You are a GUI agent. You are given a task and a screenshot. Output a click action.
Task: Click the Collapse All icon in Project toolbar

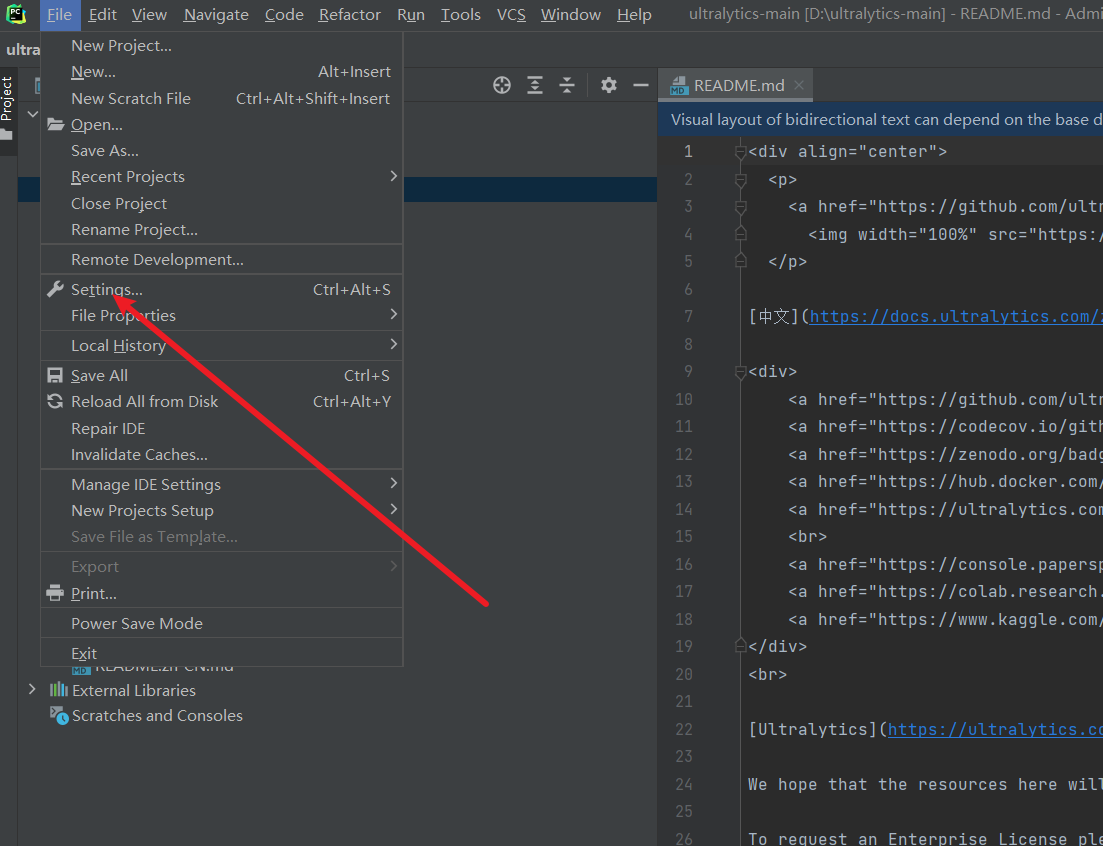567,85
